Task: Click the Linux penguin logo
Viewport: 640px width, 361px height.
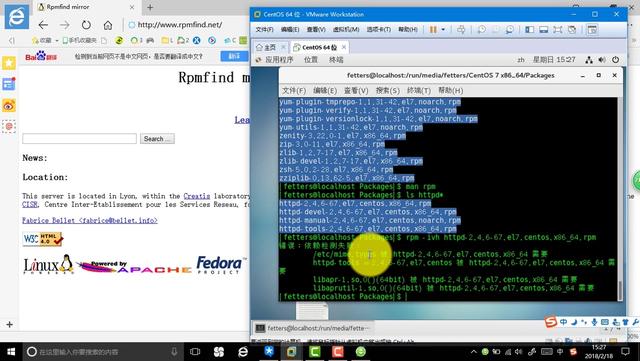Action: [48, 265]
